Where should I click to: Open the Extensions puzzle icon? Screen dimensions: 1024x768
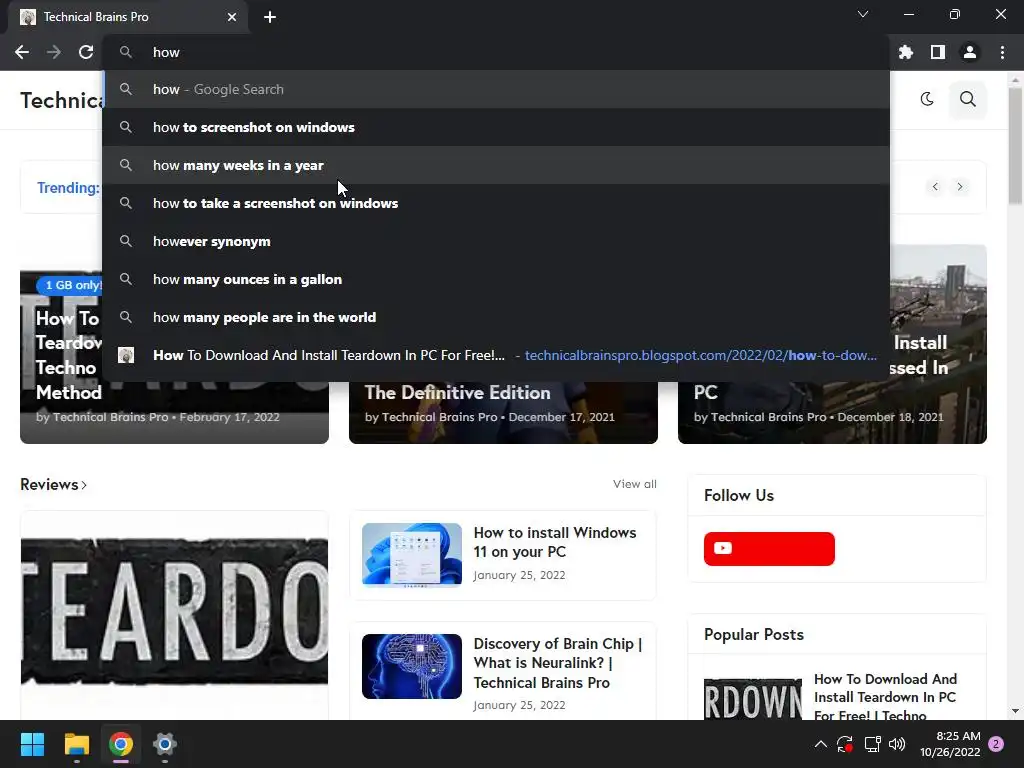[906, 52]
